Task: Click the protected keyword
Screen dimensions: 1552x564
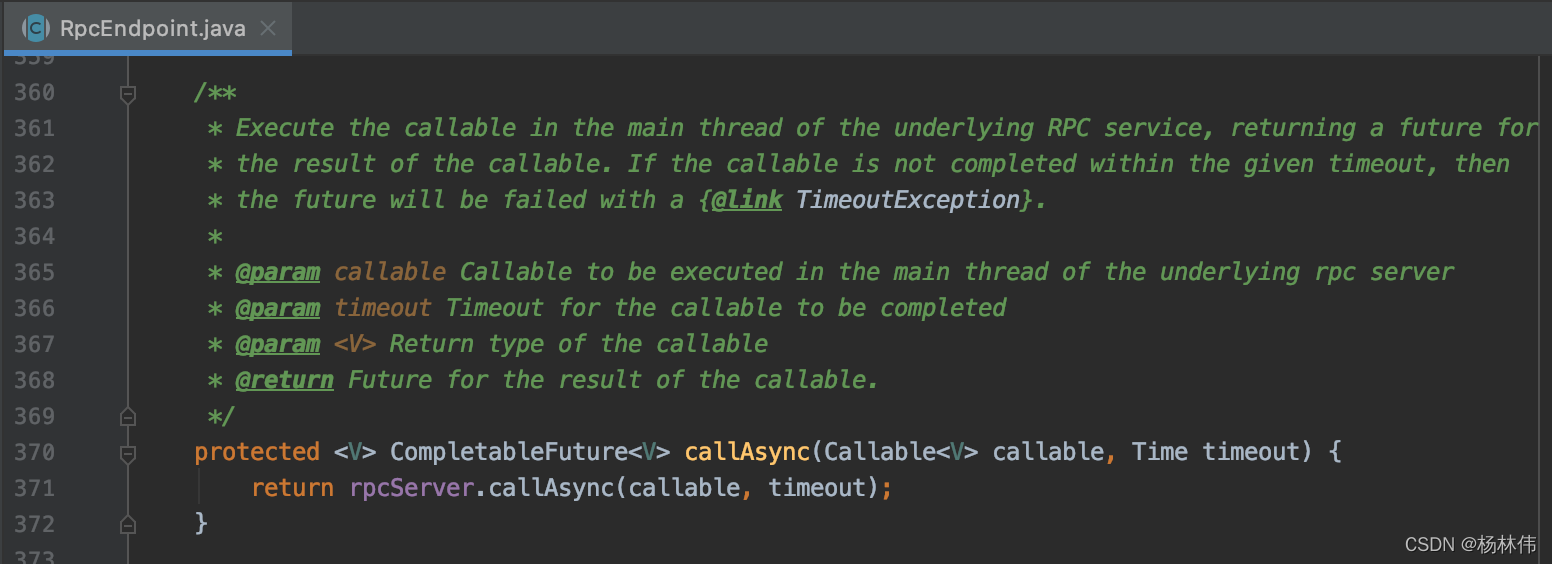Action: 257,452
